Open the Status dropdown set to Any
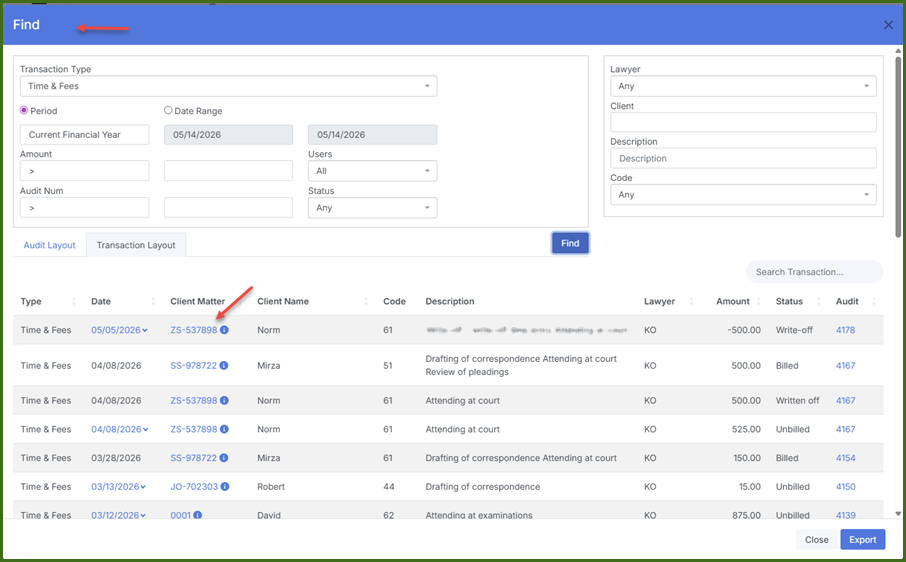906x562 pixels. point(372,208)
